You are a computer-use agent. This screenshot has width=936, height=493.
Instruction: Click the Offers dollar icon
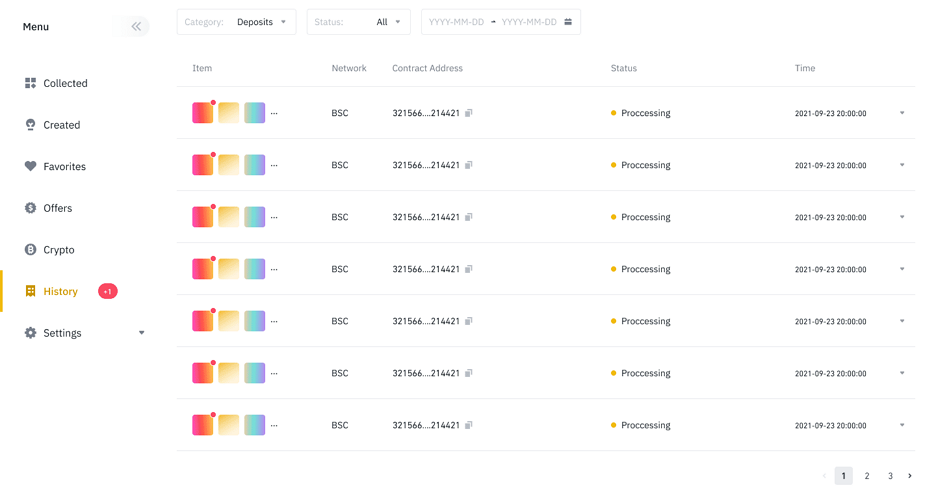click(x=30, y=208)
